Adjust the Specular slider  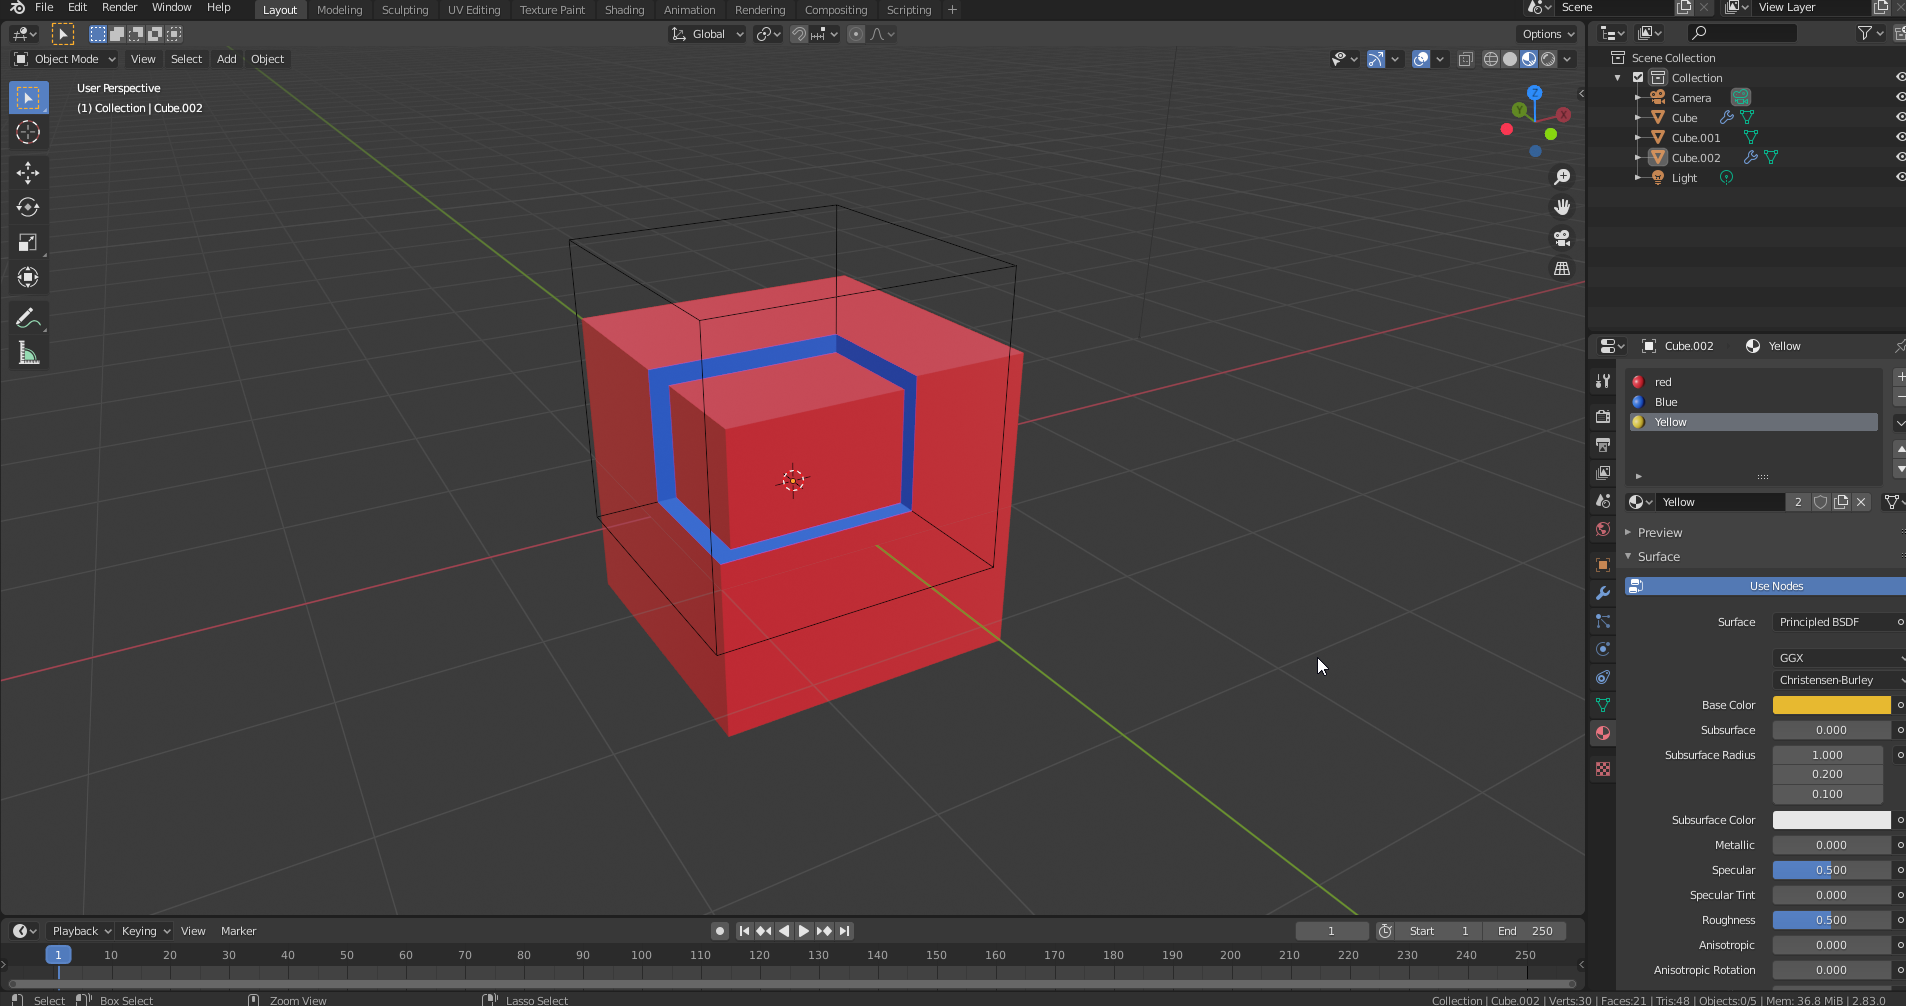(x=1831, y=870)
